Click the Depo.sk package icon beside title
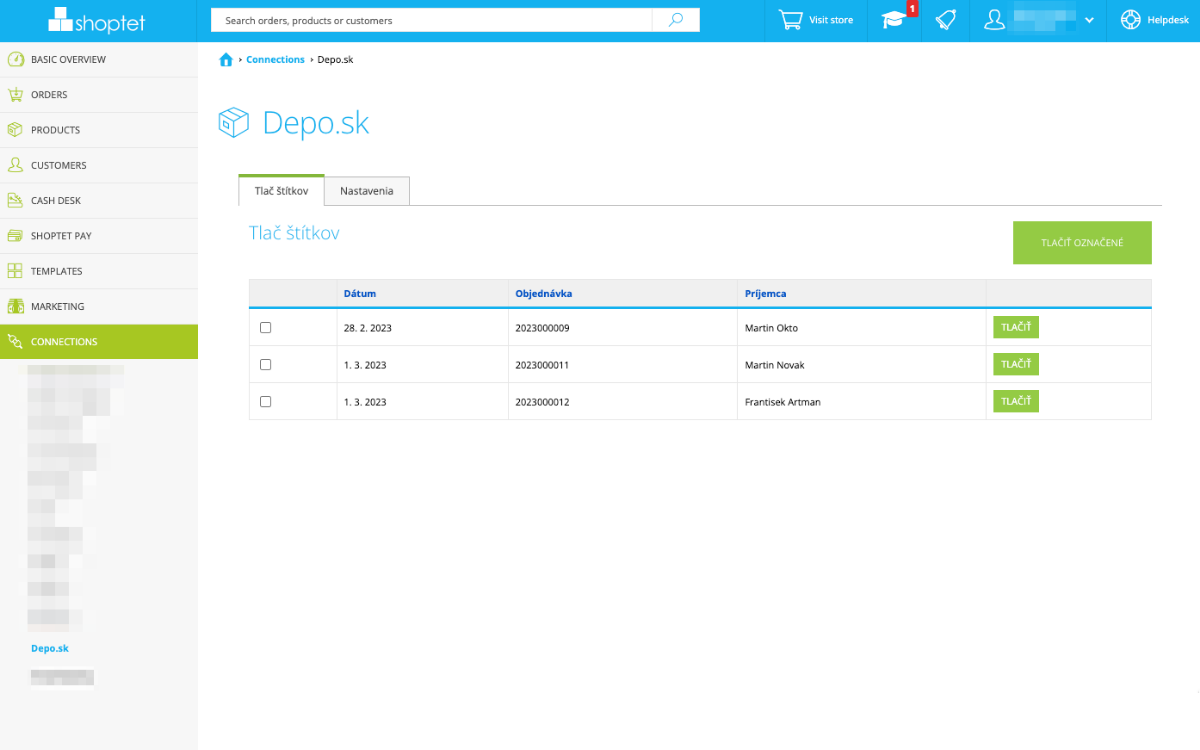1200x750 pixels. click(234, 123)
